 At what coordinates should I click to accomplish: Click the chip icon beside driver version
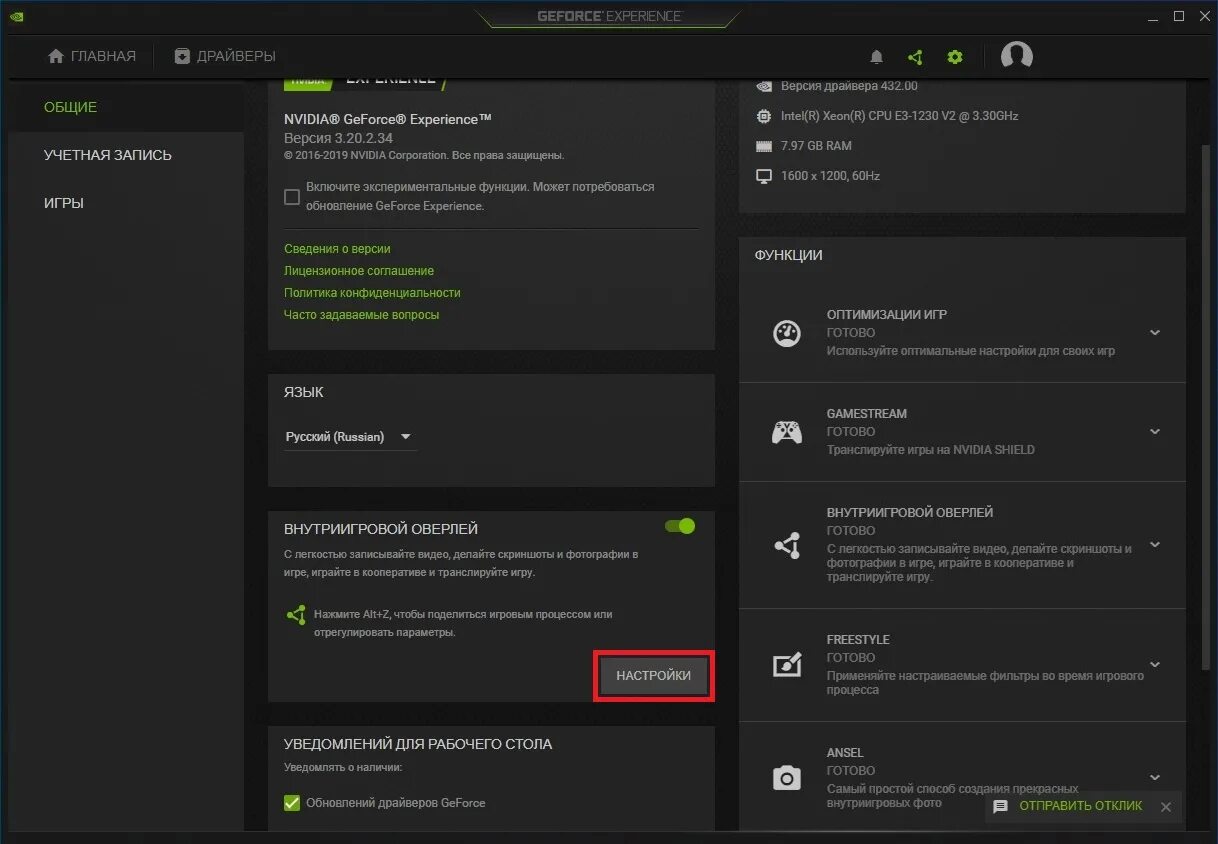(764, 86)
